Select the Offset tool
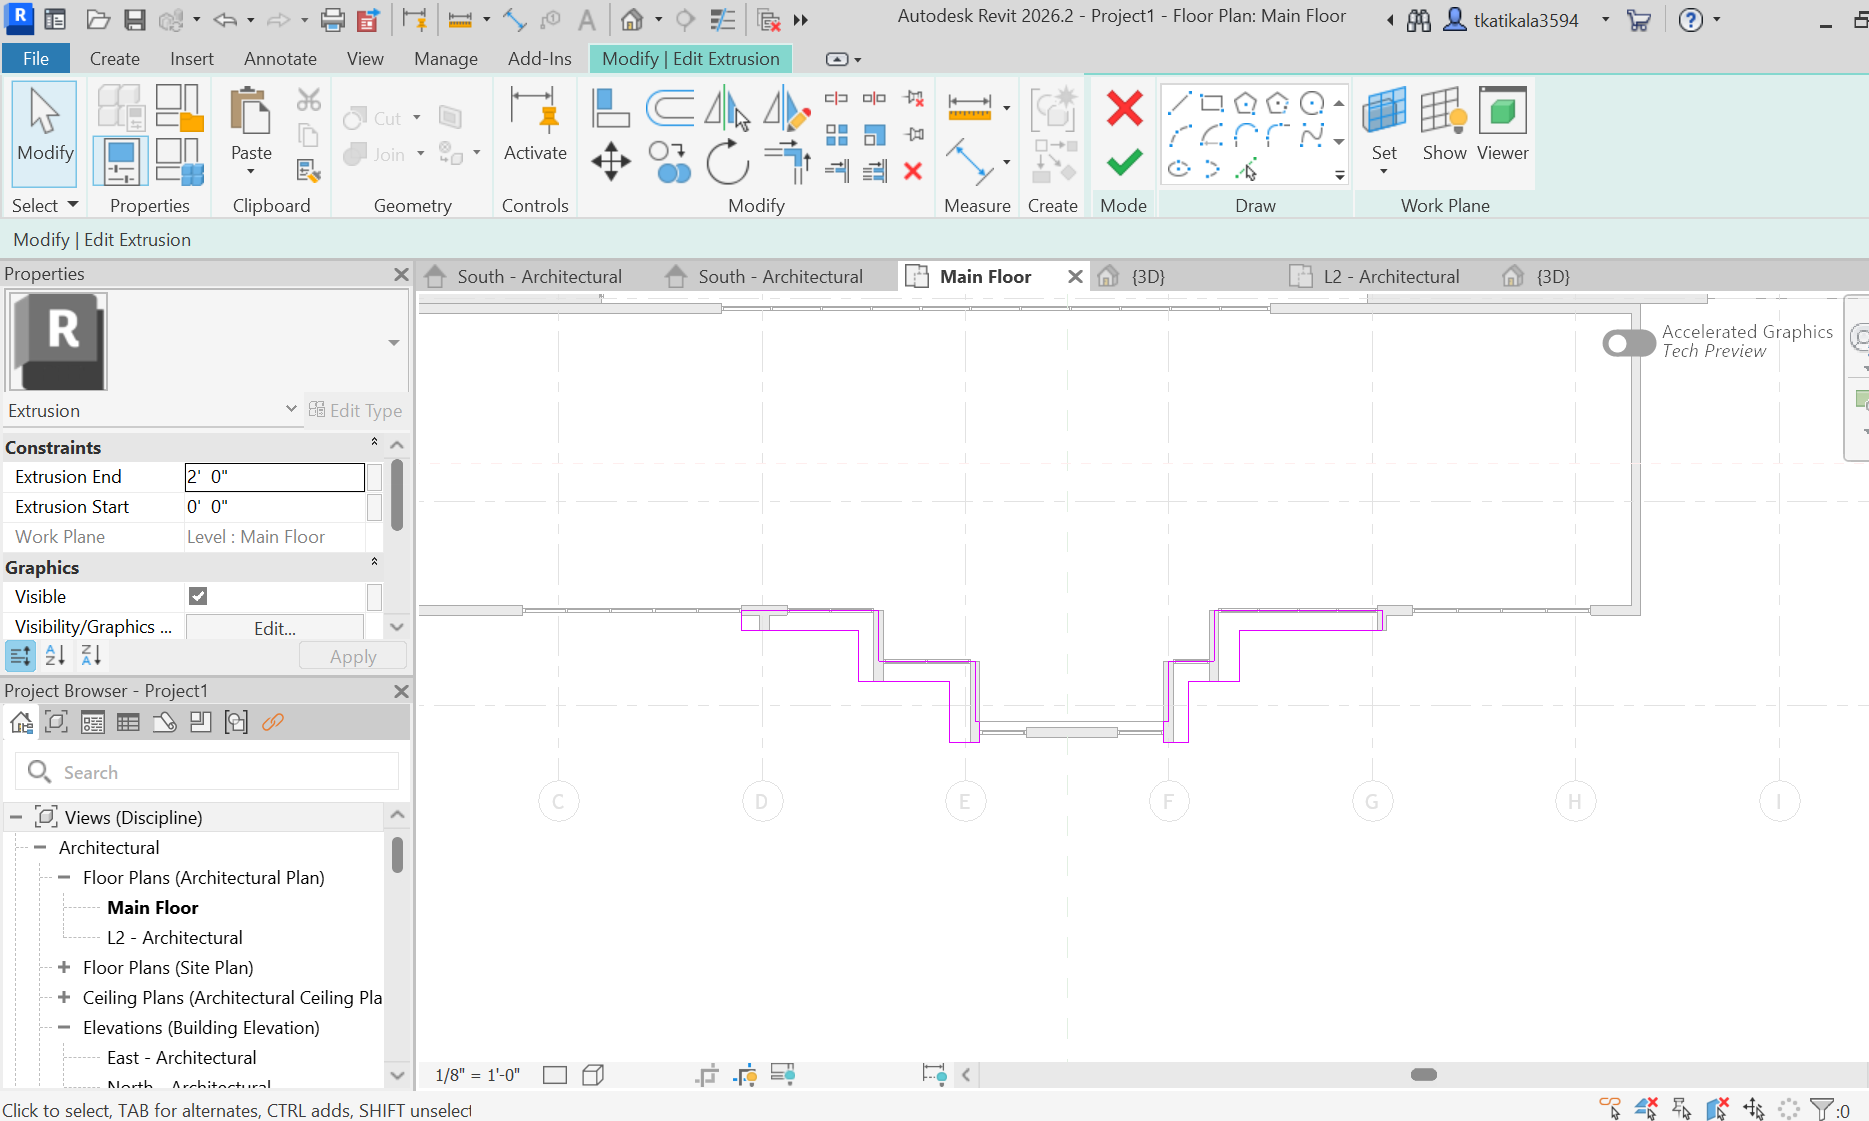1869x1121 pixels. [669, 108]
